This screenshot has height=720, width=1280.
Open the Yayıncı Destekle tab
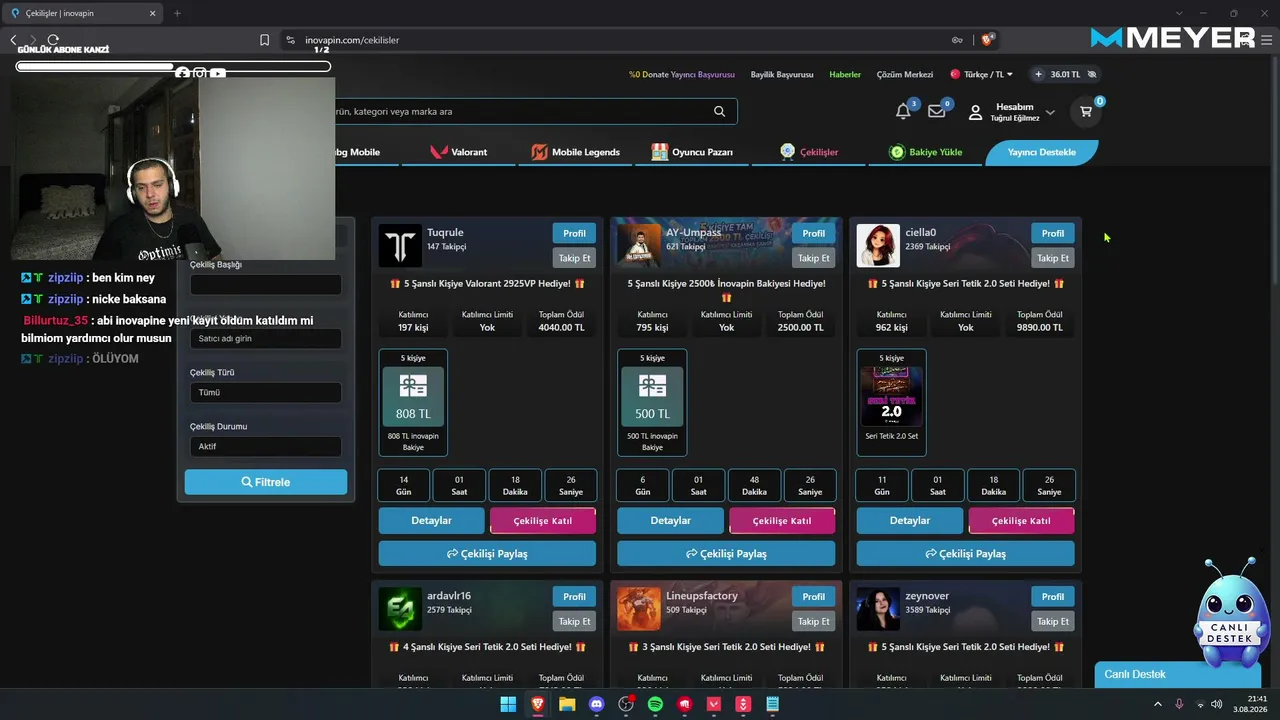coord(1041,152)
